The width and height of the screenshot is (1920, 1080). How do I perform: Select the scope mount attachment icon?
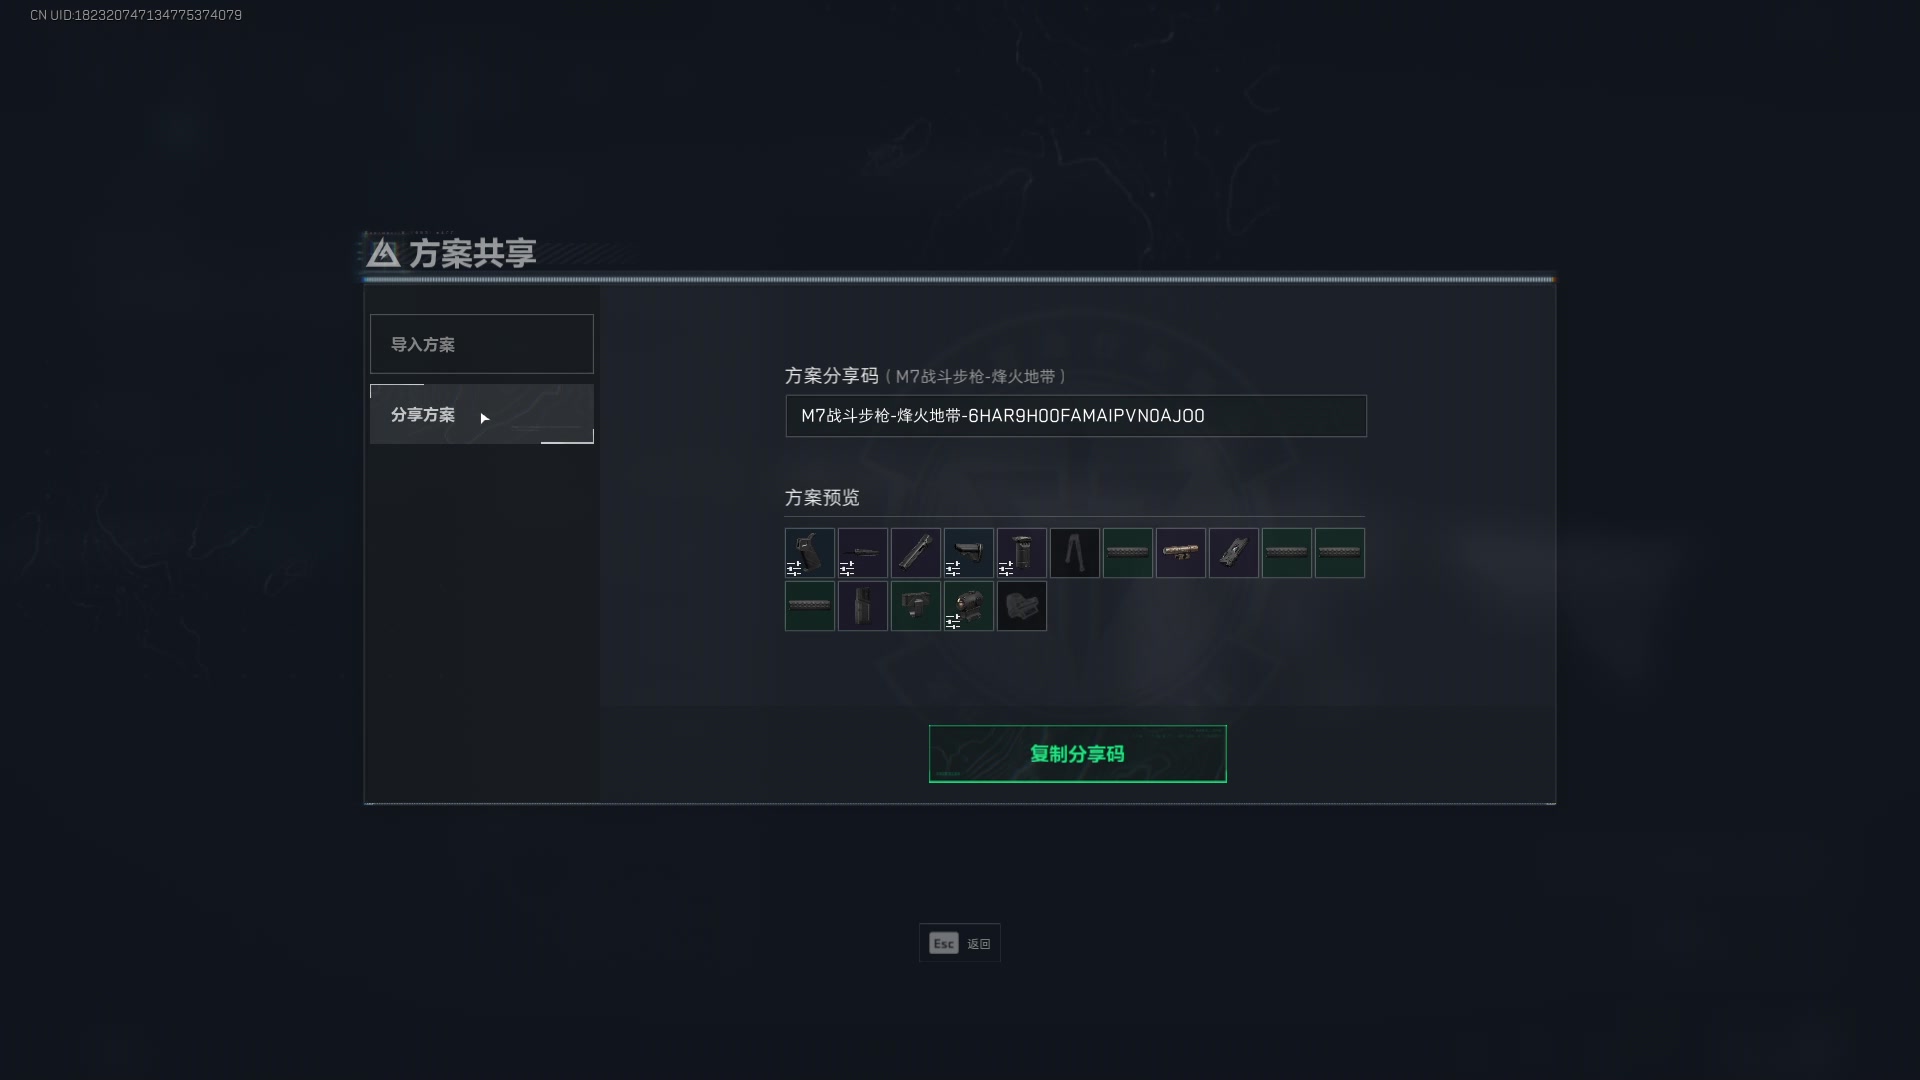[x=915, y=606]
